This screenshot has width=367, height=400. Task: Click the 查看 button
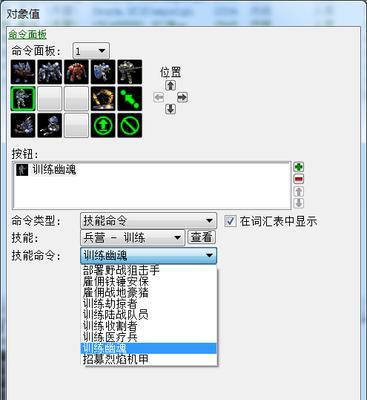coord(202,237)
